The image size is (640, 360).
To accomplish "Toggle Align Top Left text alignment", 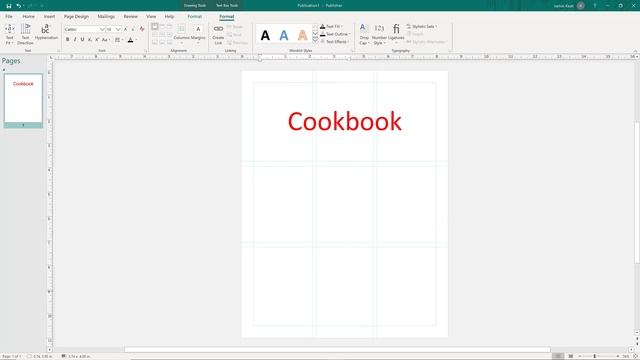I will tap(155, 27).
